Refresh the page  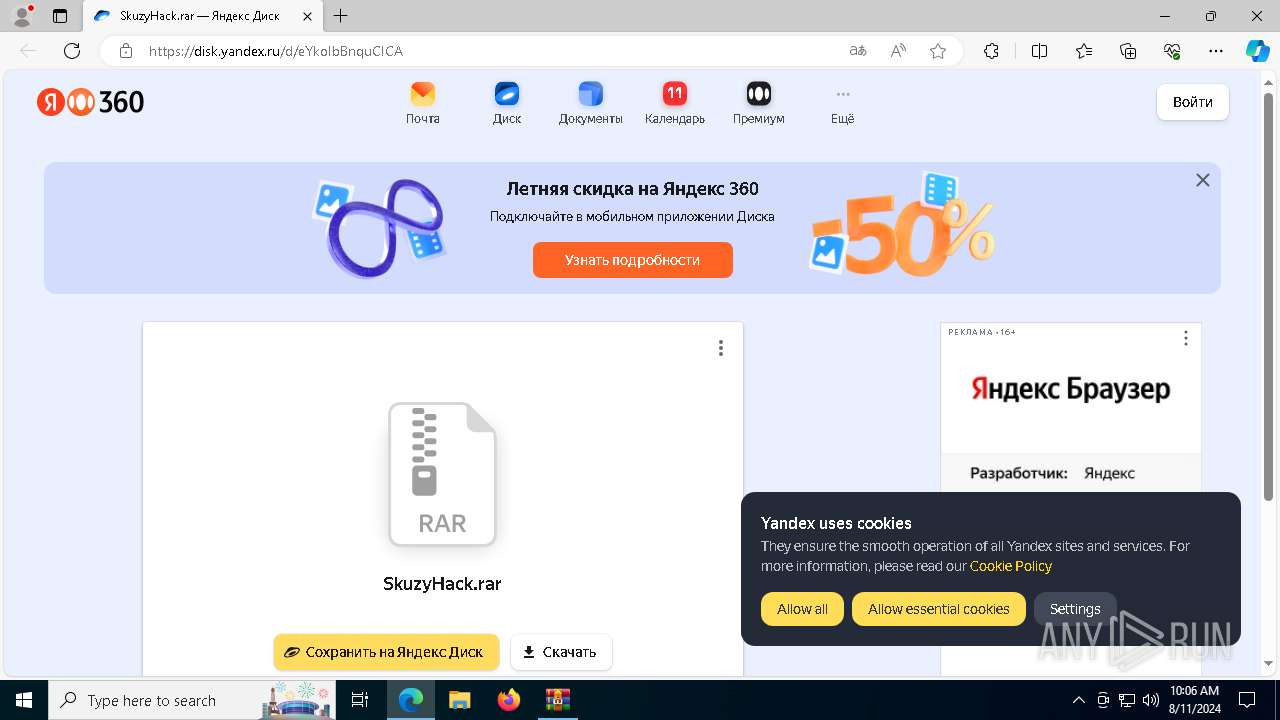click(72, 51)
